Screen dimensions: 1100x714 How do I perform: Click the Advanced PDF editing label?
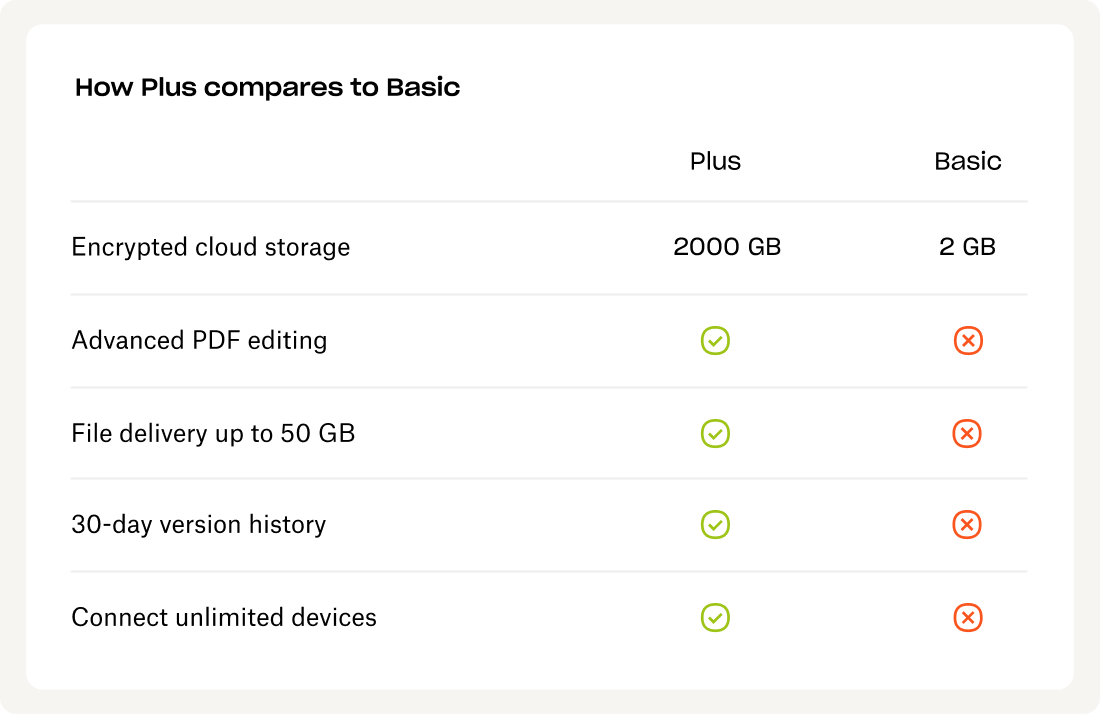199,341
